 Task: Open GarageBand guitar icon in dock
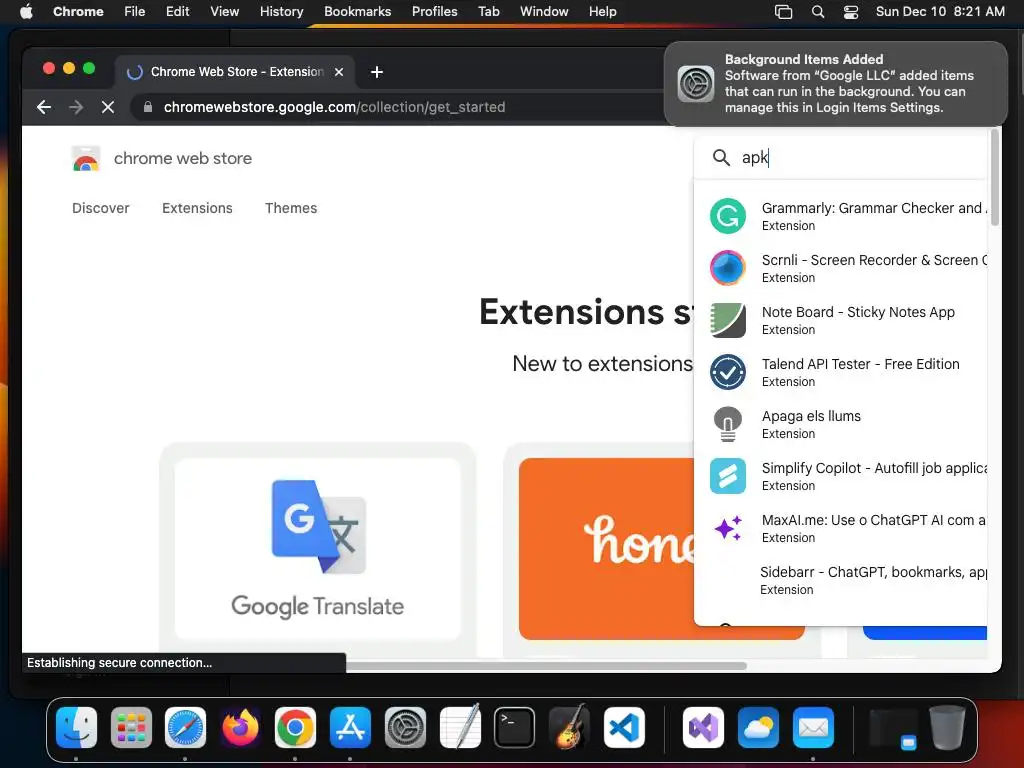[569, 727]
